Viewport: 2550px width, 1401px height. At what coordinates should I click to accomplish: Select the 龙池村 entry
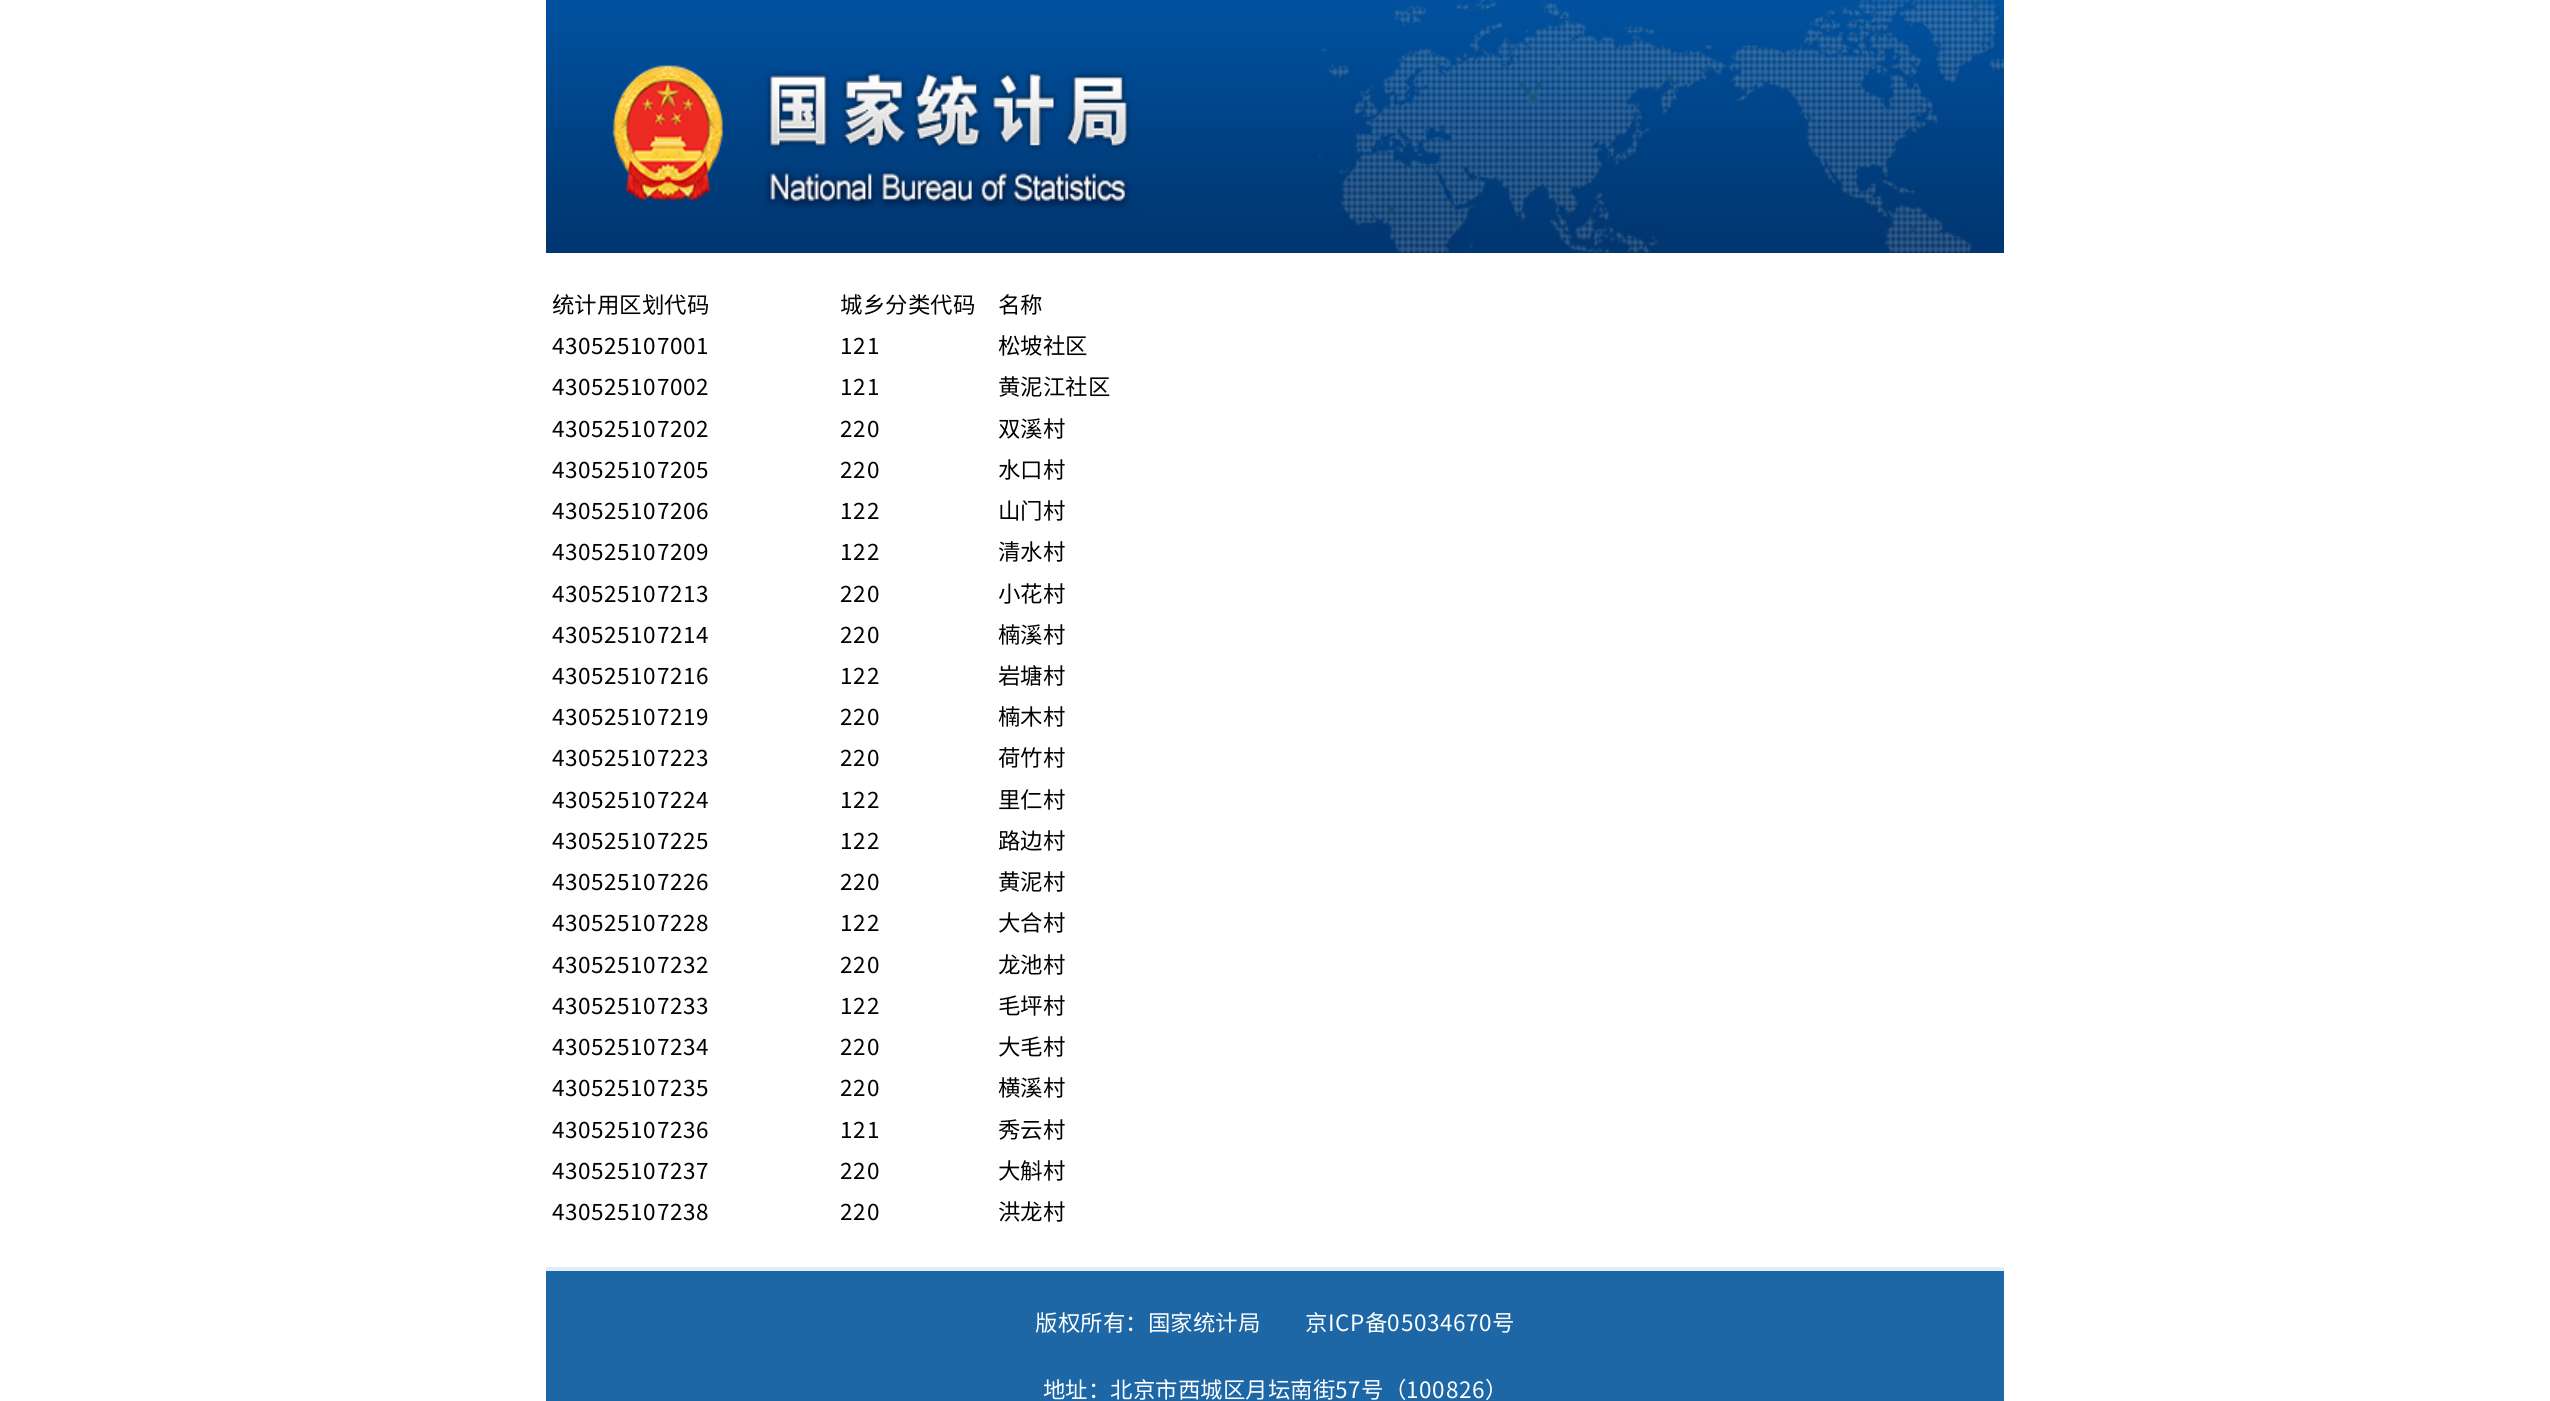1031,965
